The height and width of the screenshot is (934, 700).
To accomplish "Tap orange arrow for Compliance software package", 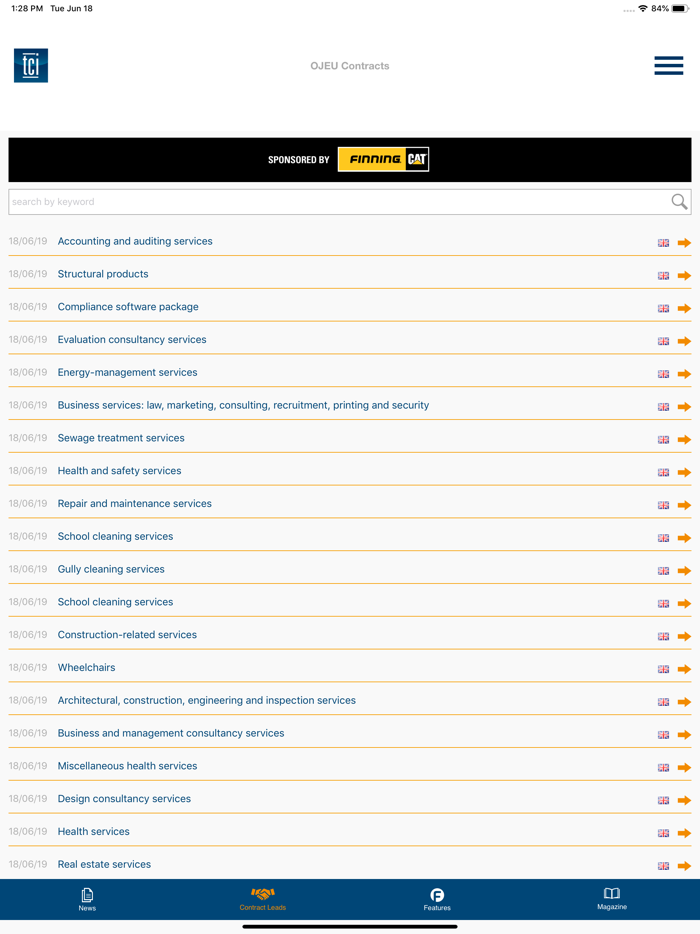I will pyautogui.click(x=684, y=308).
